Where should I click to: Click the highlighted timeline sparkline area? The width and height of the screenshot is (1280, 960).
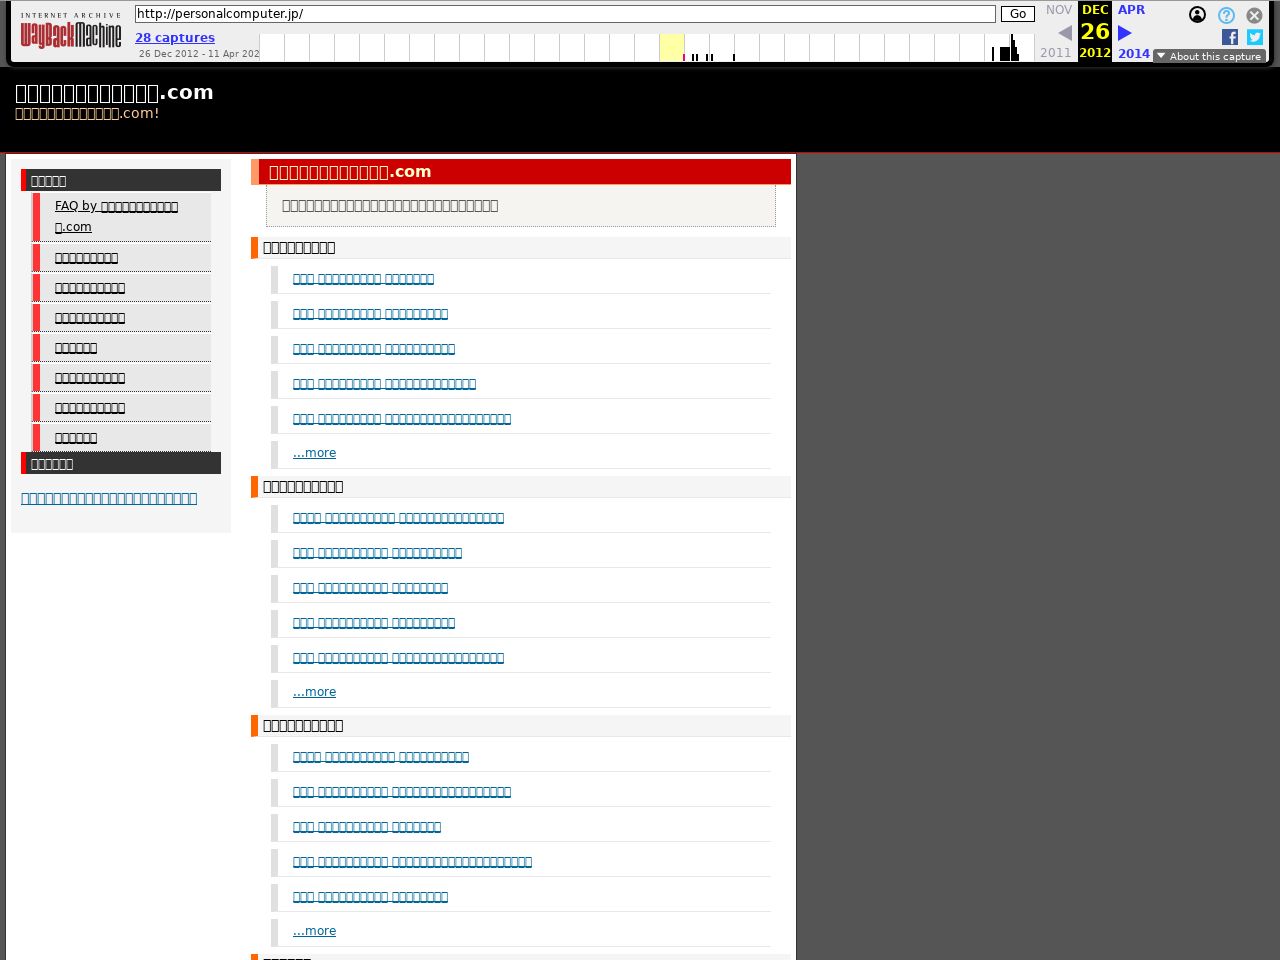coord(672,47)
